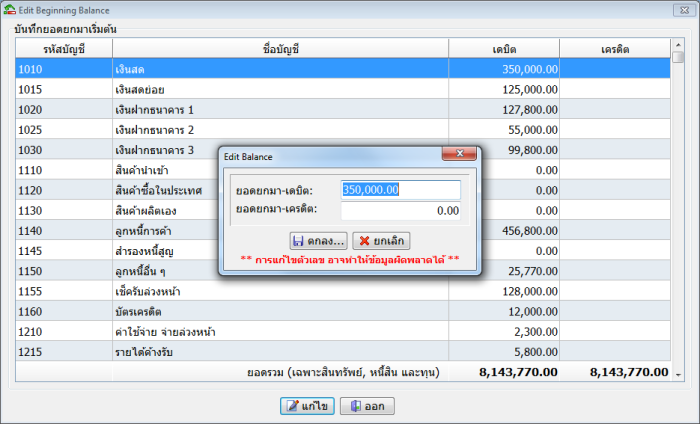Viewport: 700px width, 424px height.
Task: Click the ยอดยกมา-เดบิต input field
Action: (x=400, y=190)
